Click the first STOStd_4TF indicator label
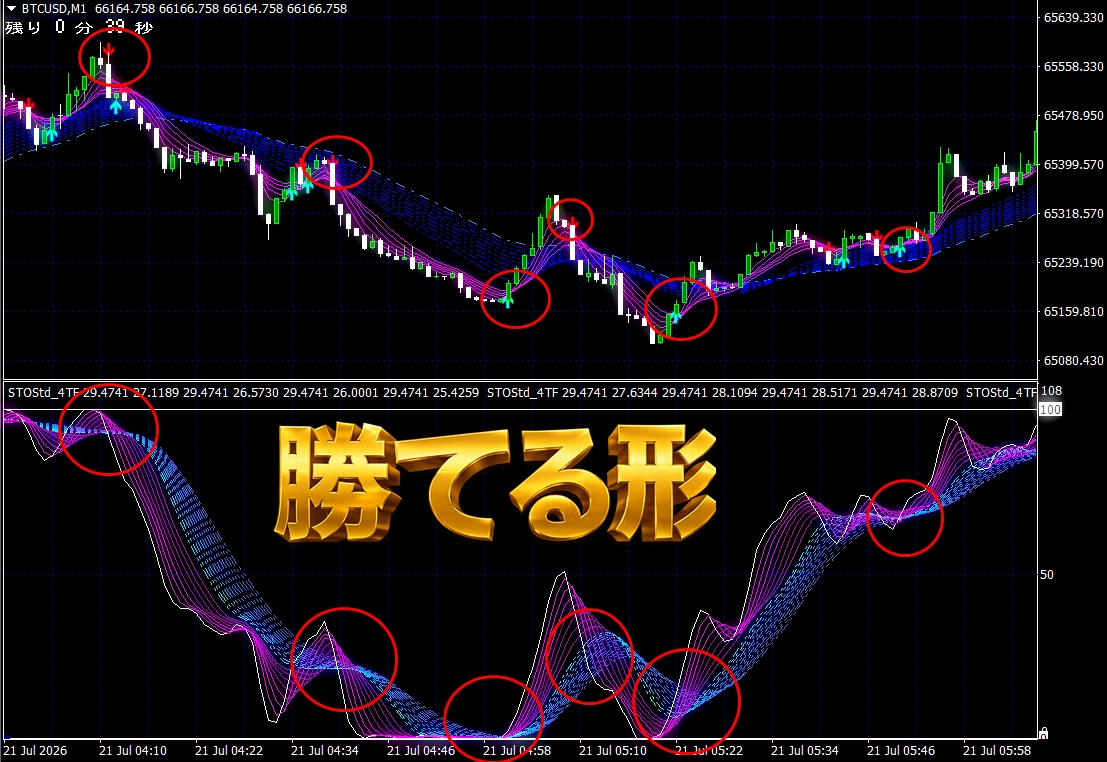 (44, 393)
